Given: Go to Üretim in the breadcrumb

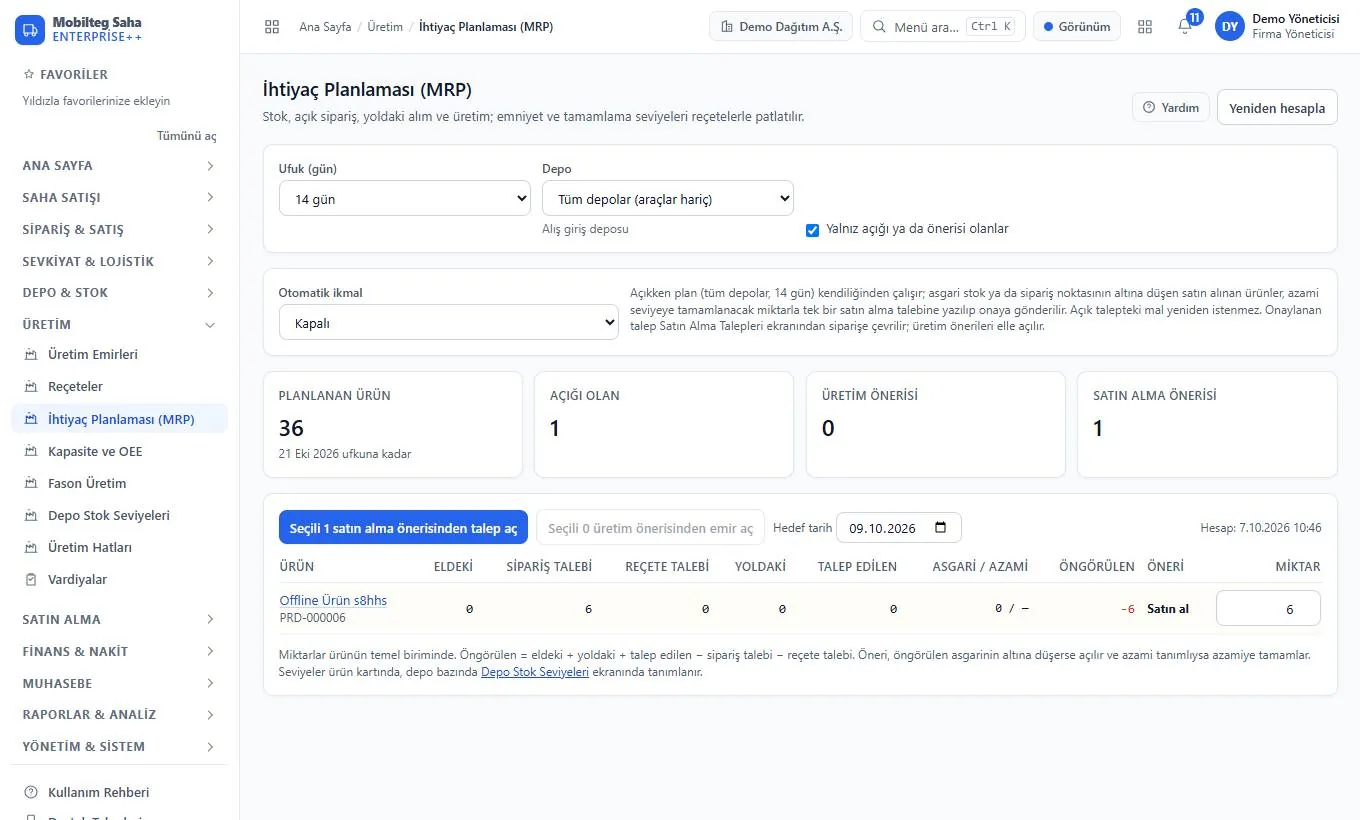Looking at the screenshot, I should [385, 27].
